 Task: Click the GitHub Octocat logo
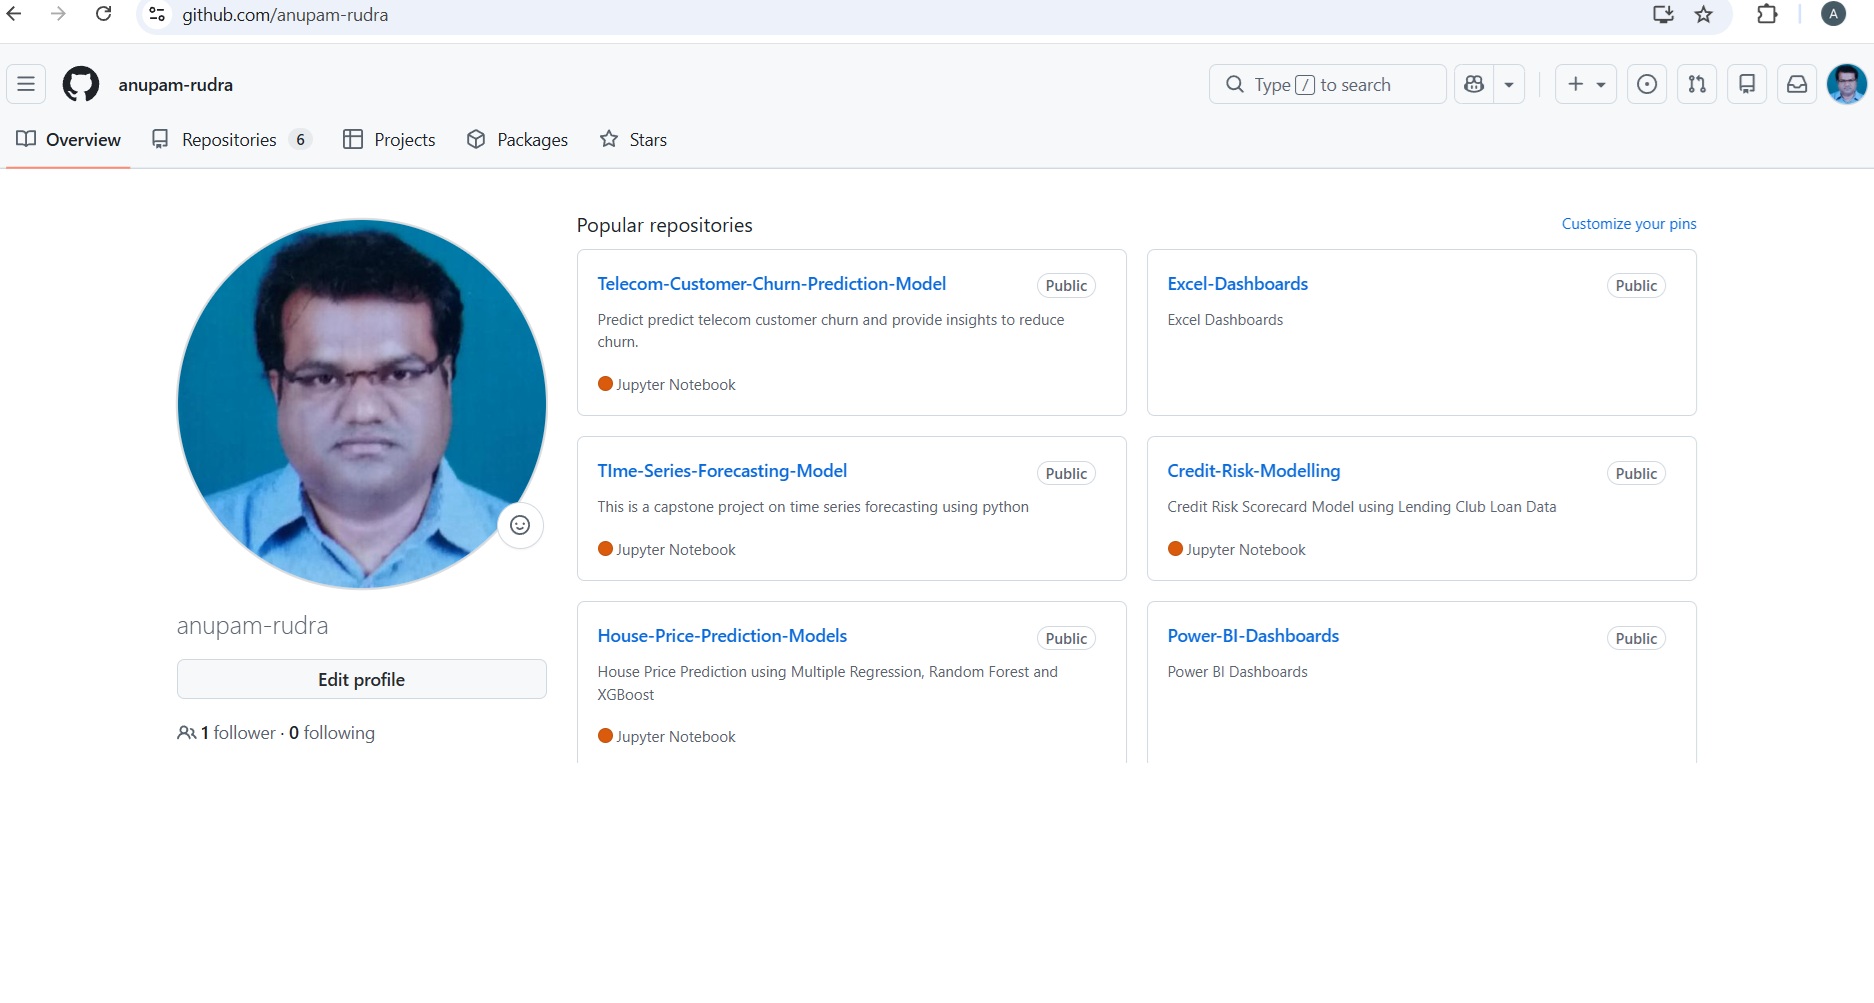[81, 85]
